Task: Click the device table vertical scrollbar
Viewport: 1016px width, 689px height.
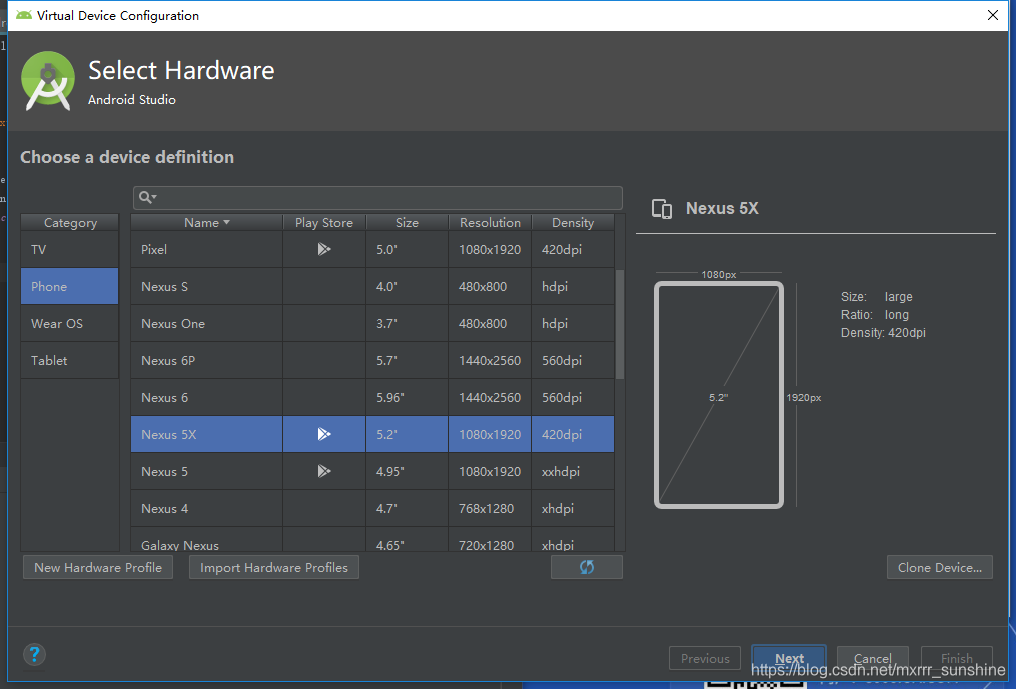Action: [619, 324]
